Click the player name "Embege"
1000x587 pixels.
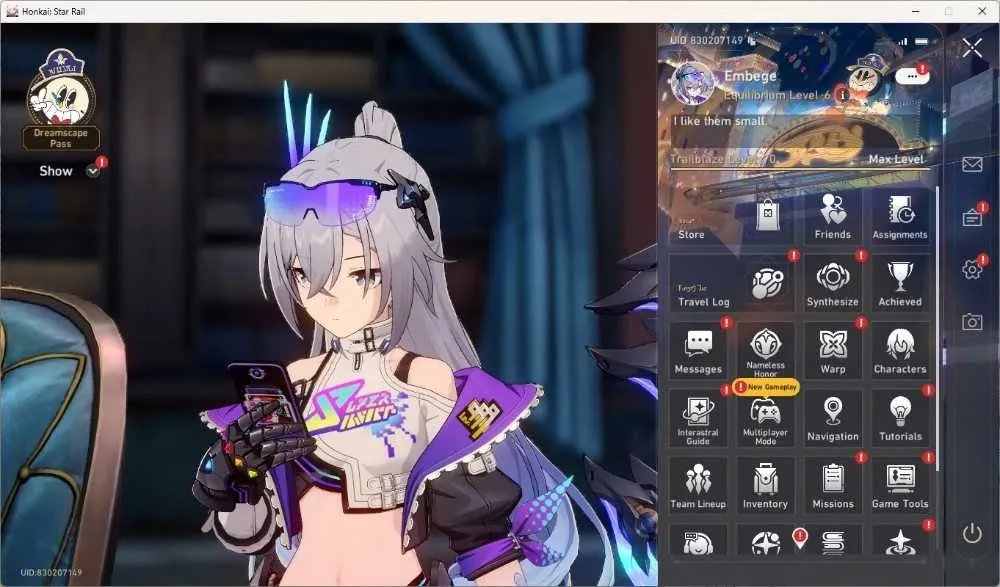pyautogui.click(x=750, y=76)
